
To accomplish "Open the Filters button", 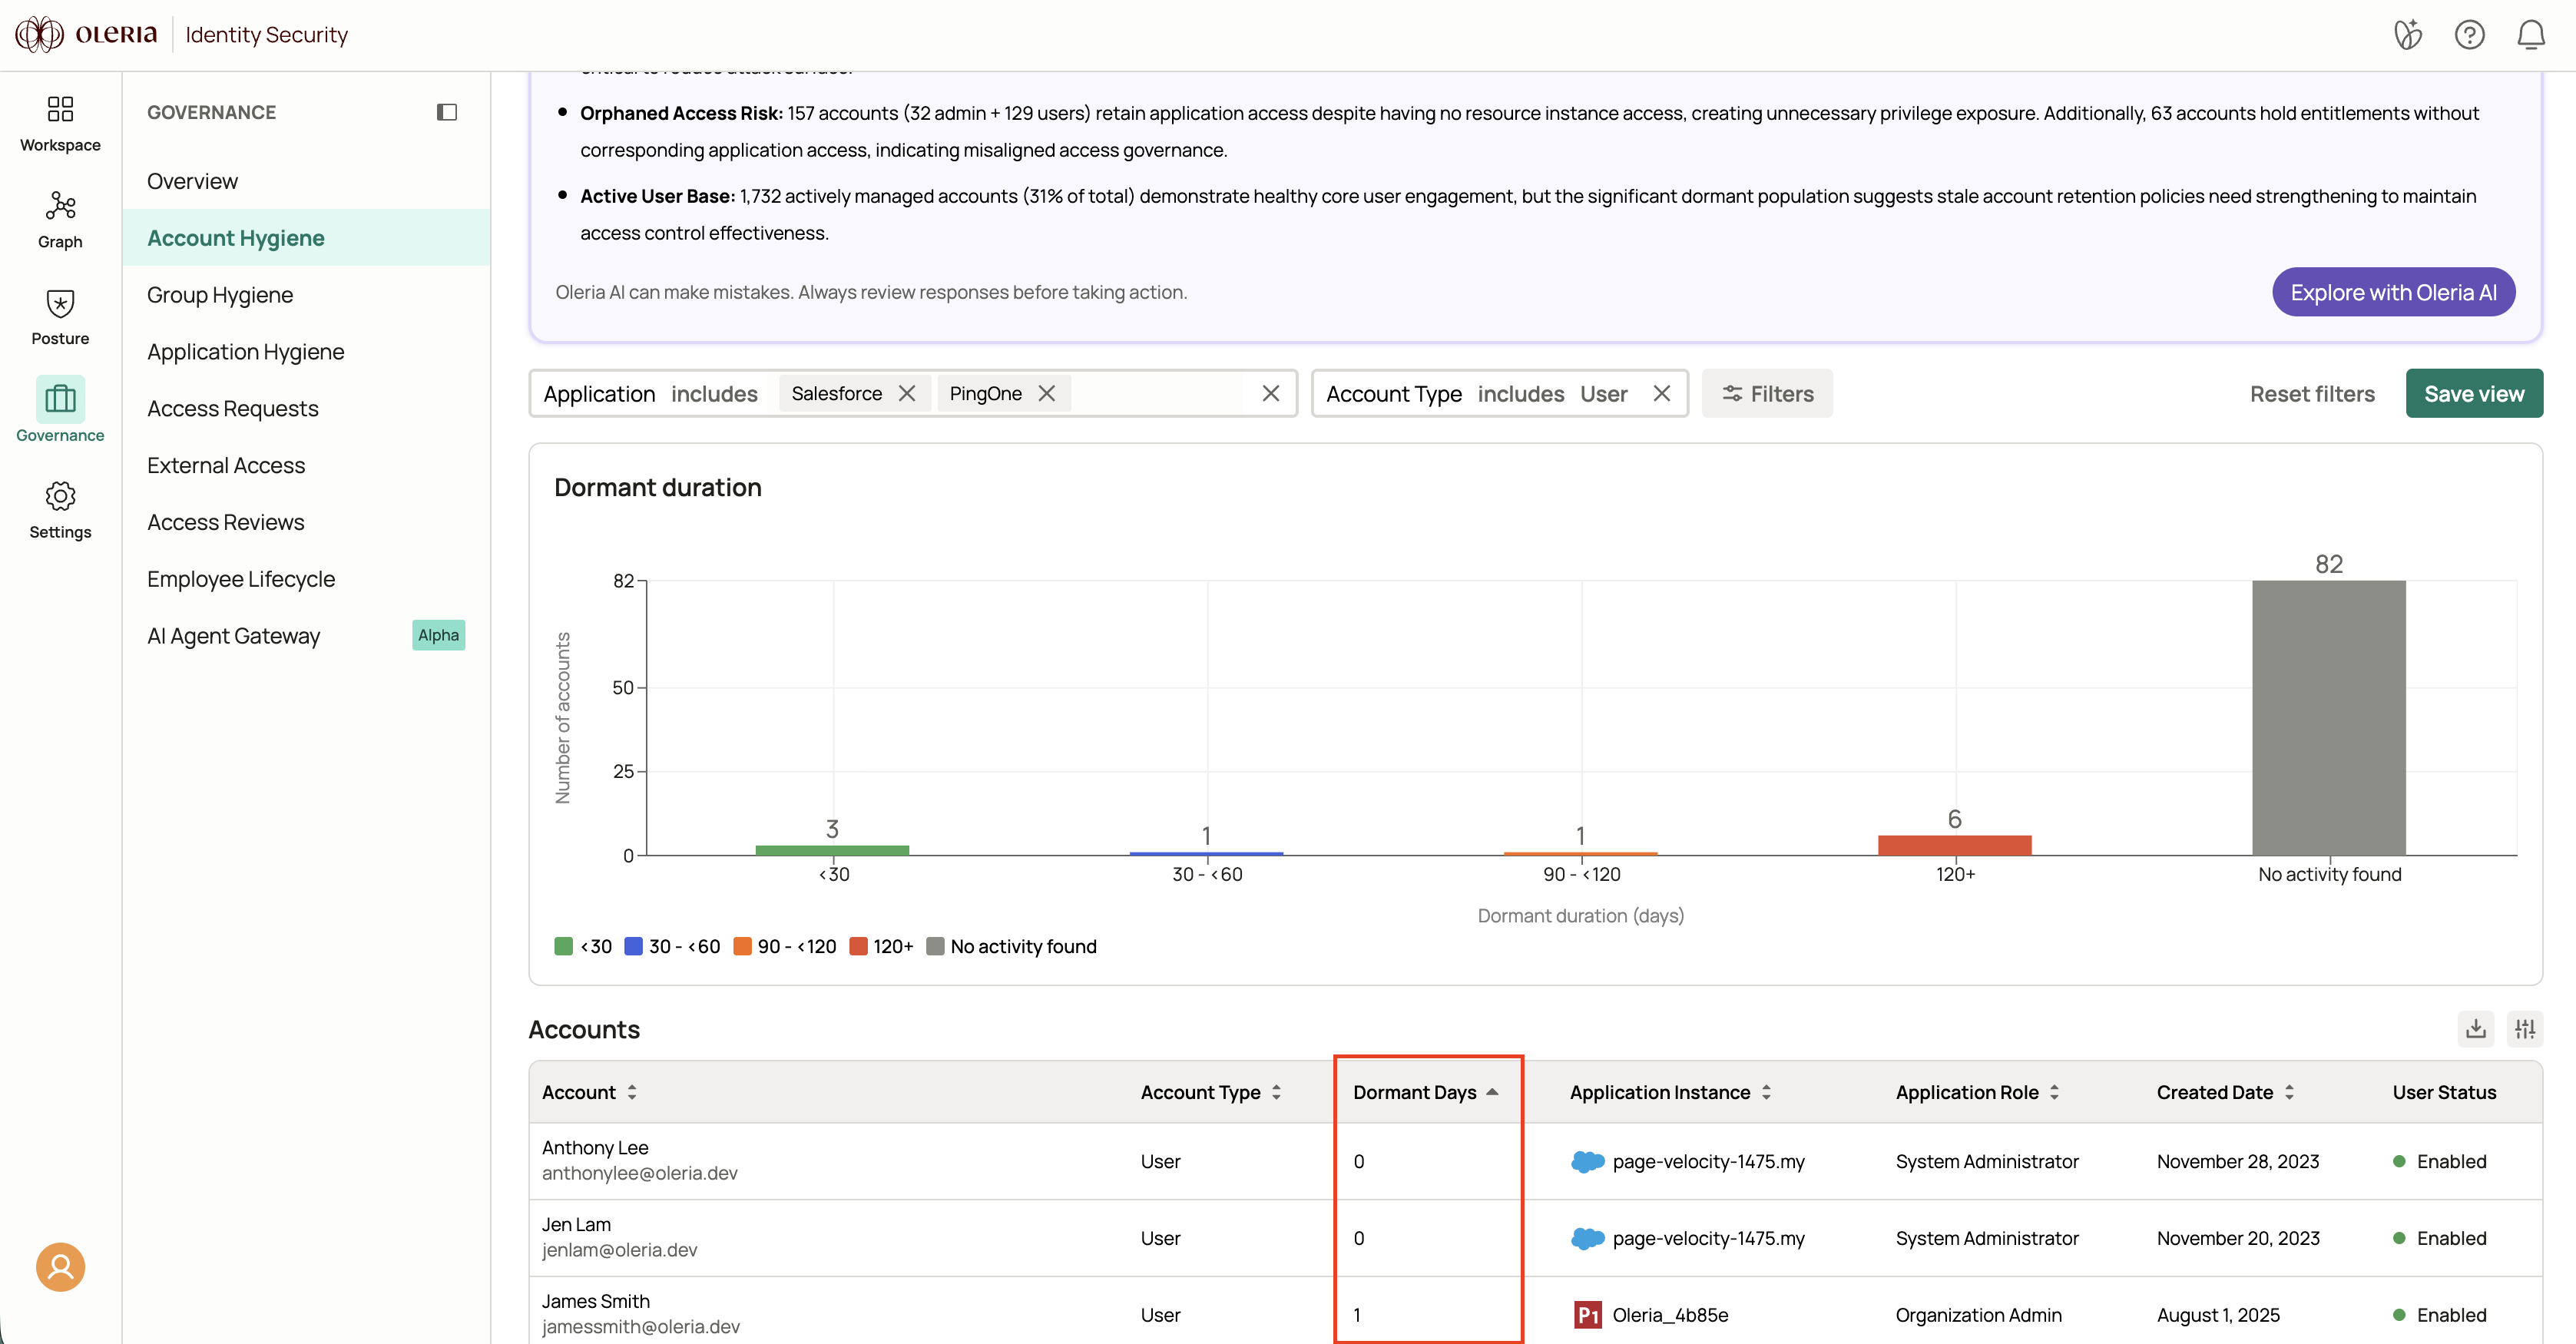I will (x=1767, y=394).
